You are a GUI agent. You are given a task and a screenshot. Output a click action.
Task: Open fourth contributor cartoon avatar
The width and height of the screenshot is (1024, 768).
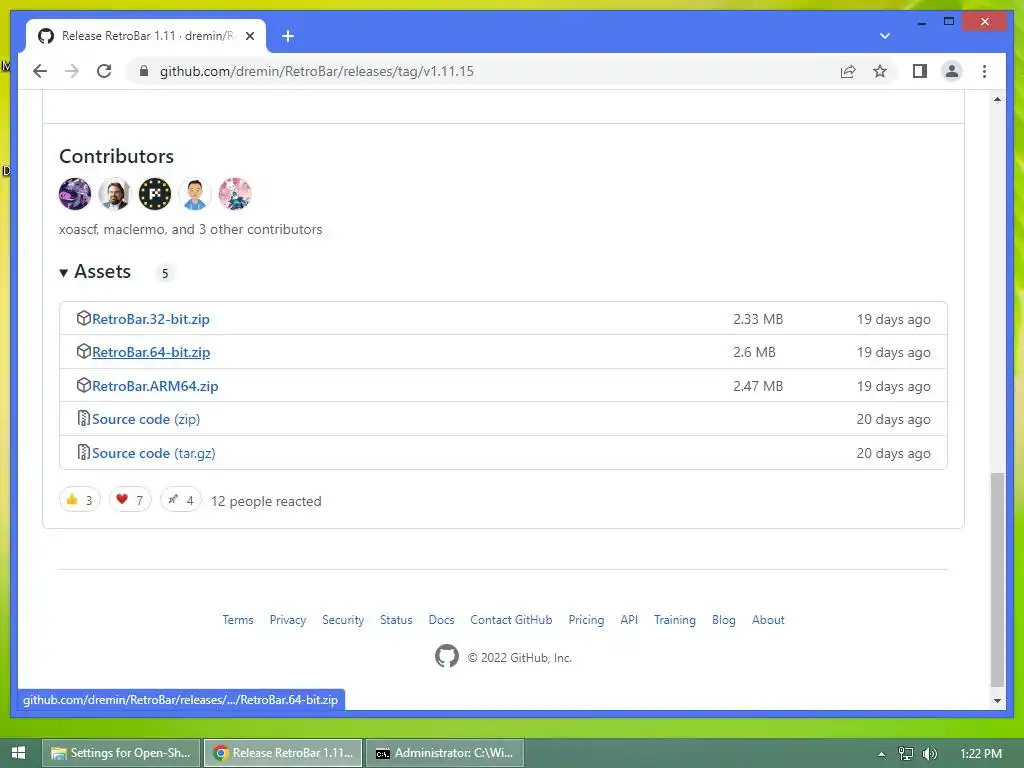pos(195,194)
